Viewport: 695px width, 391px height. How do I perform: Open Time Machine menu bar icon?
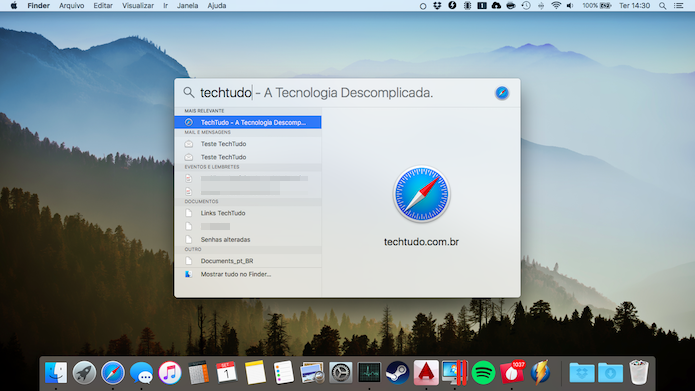pyautogui.click(x=526, y=6)
